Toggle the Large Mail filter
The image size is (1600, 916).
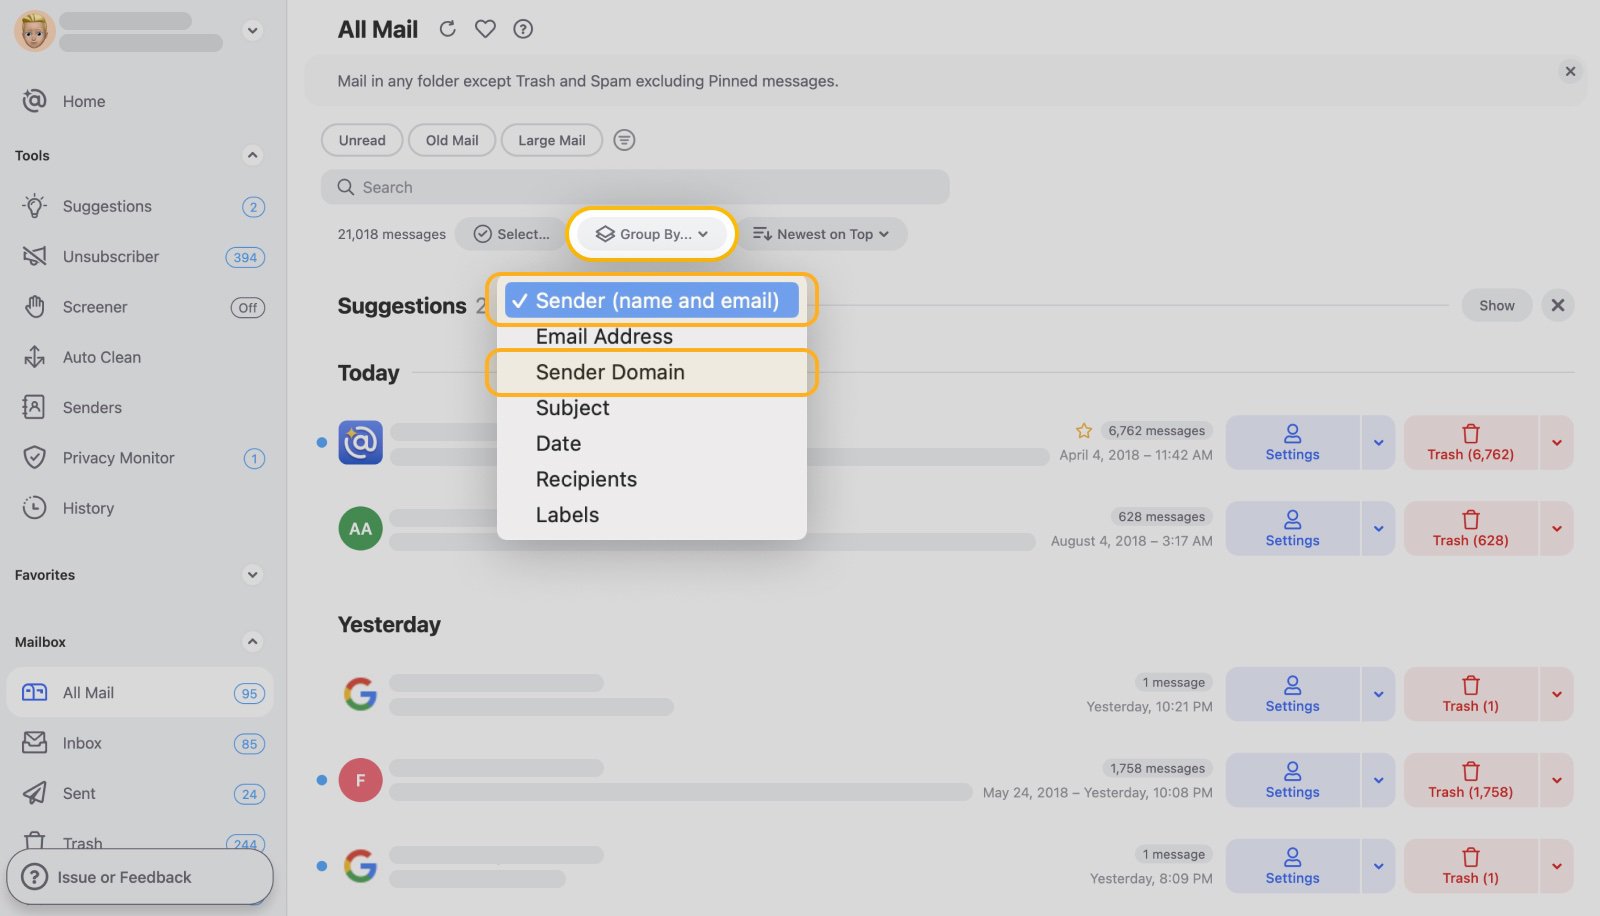551,140
